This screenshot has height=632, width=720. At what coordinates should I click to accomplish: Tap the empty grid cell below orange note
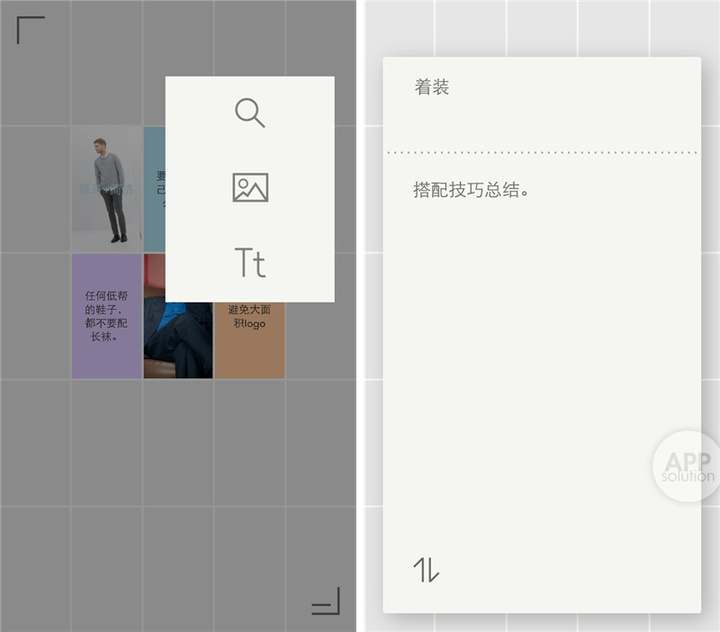(x=249, y=442)
